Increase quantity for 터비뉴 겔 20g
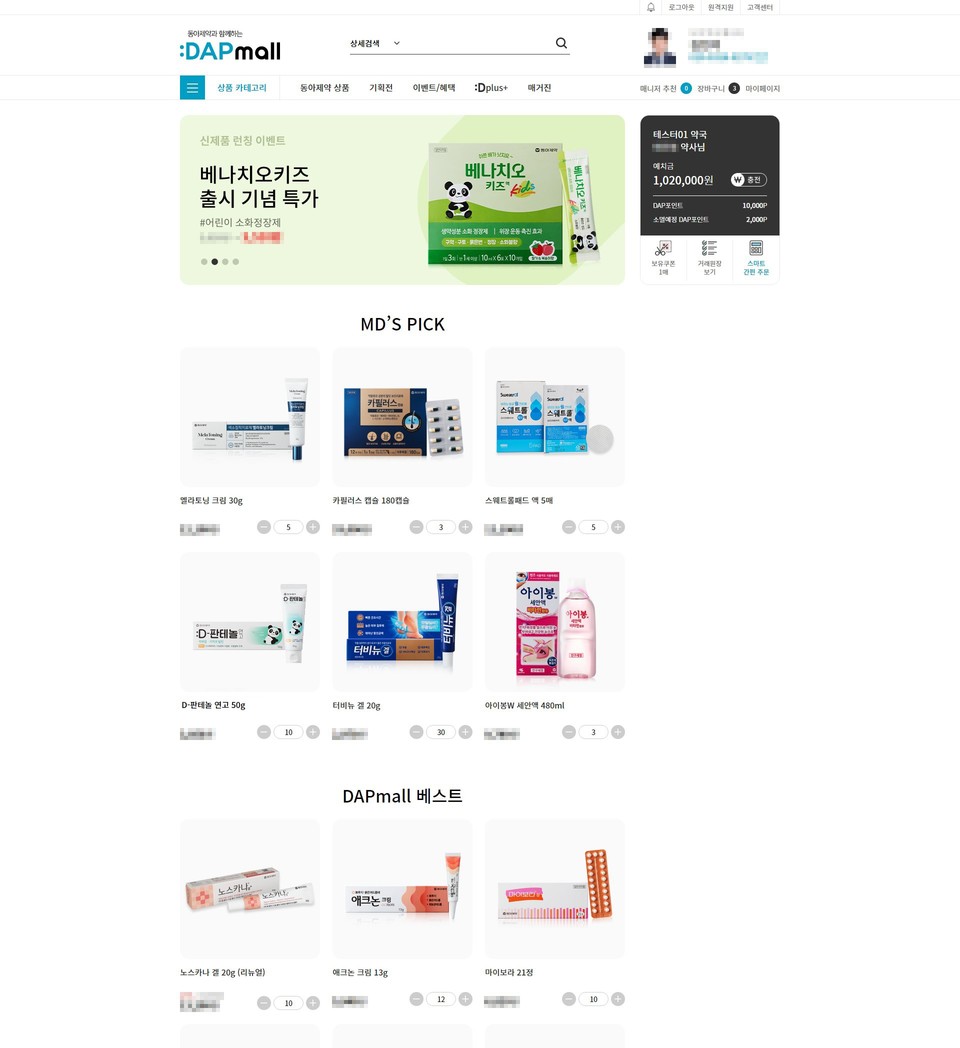 click(x=465, y=732)
